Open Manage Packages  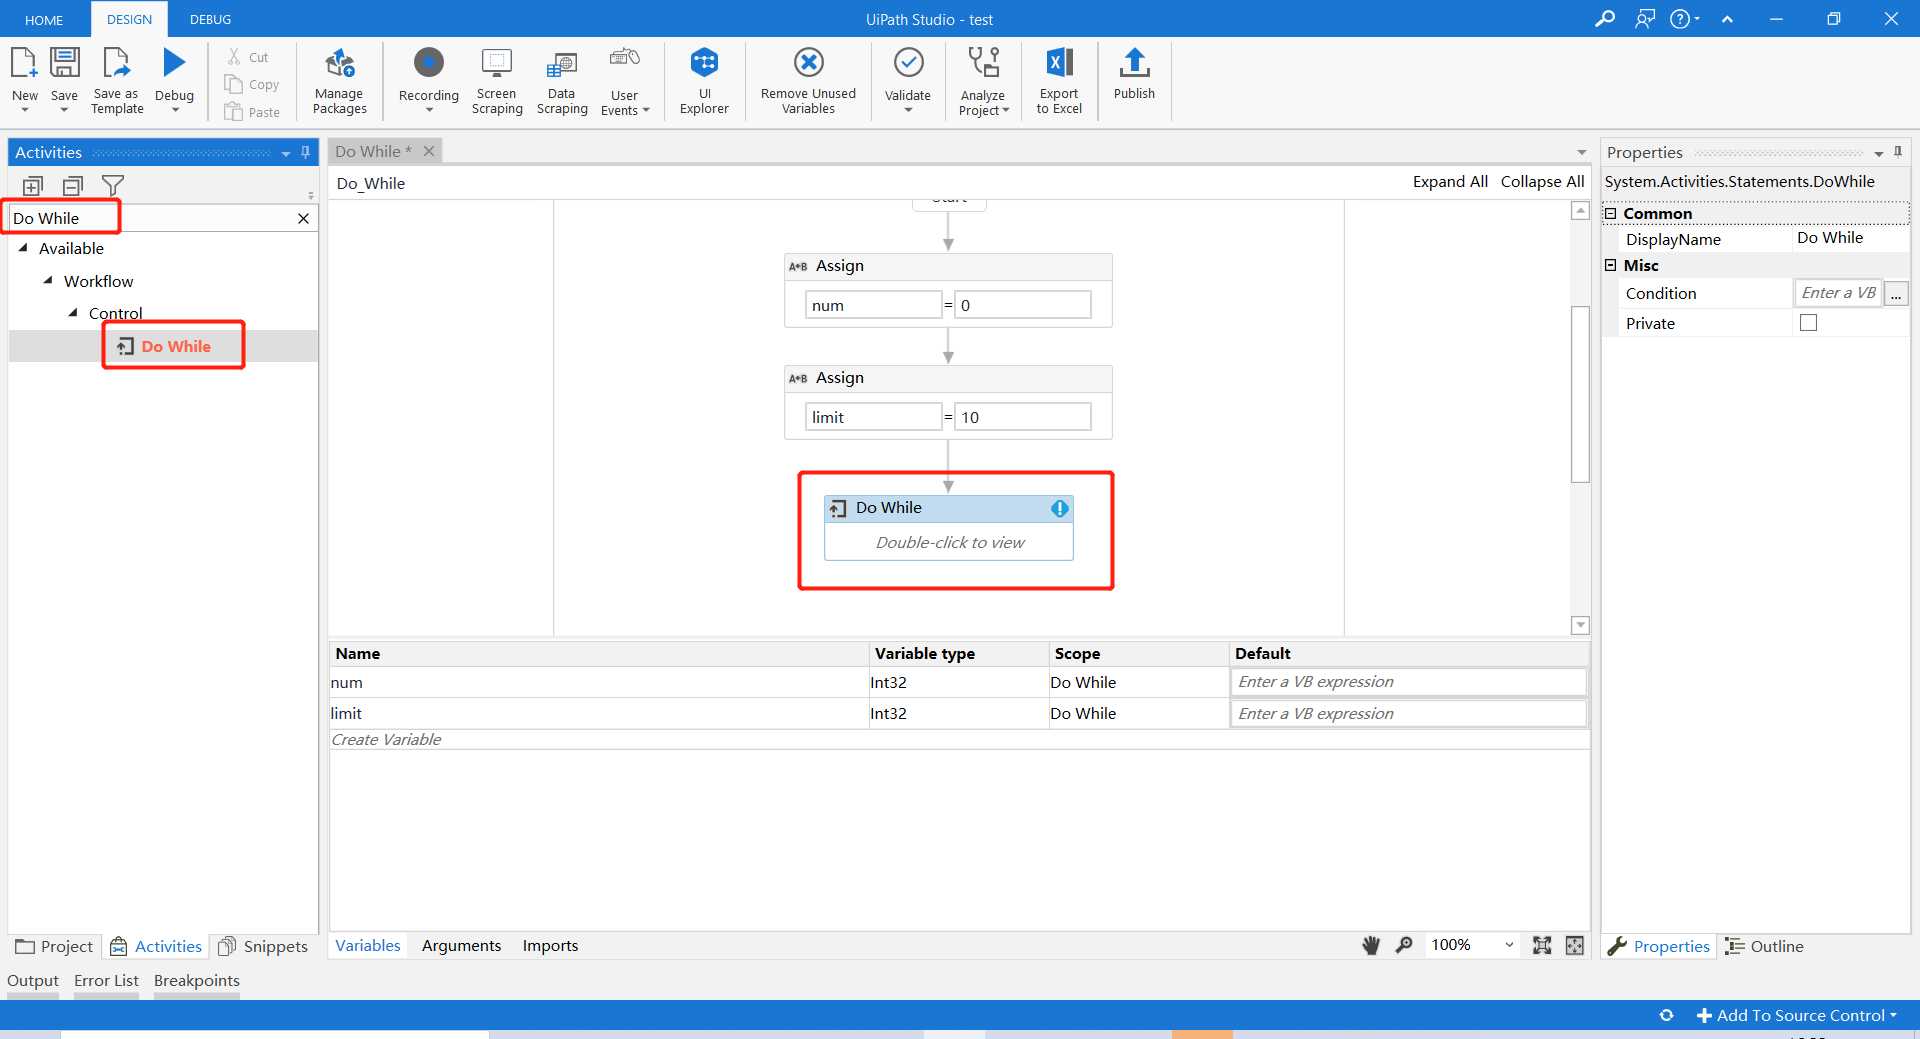(x=339, y=80)
